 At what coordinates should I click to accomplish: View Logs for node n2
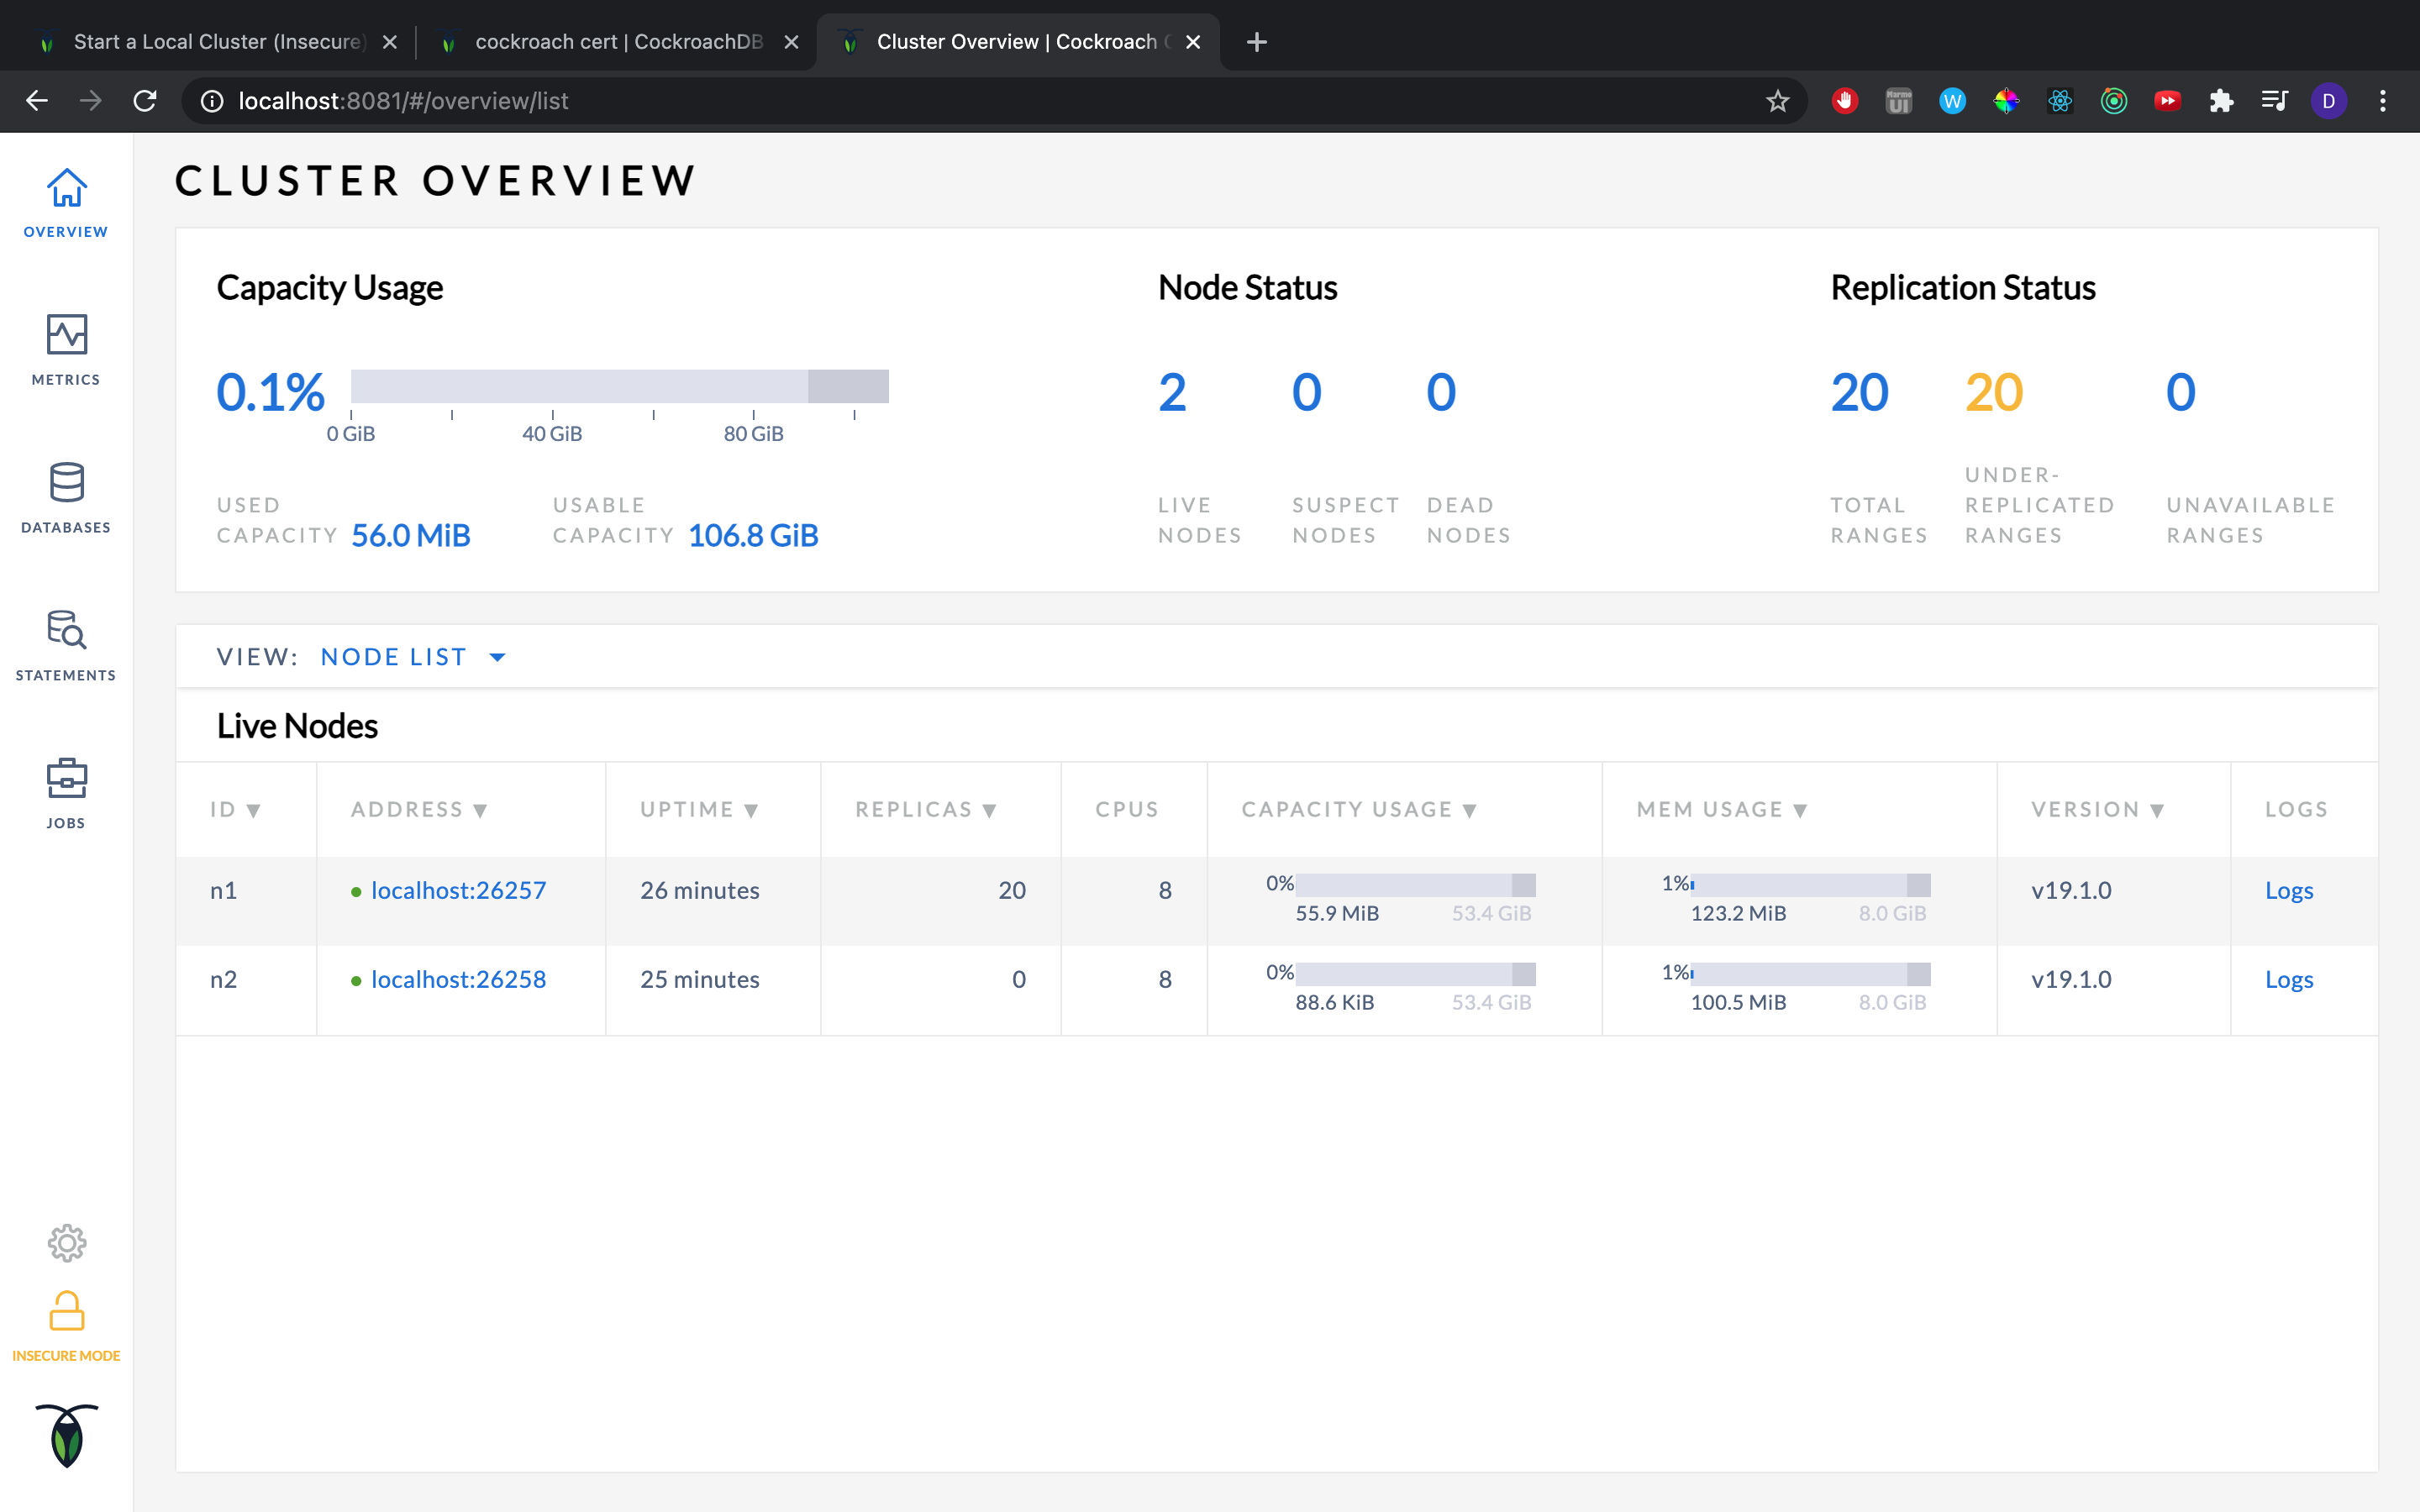point(2288,979)
